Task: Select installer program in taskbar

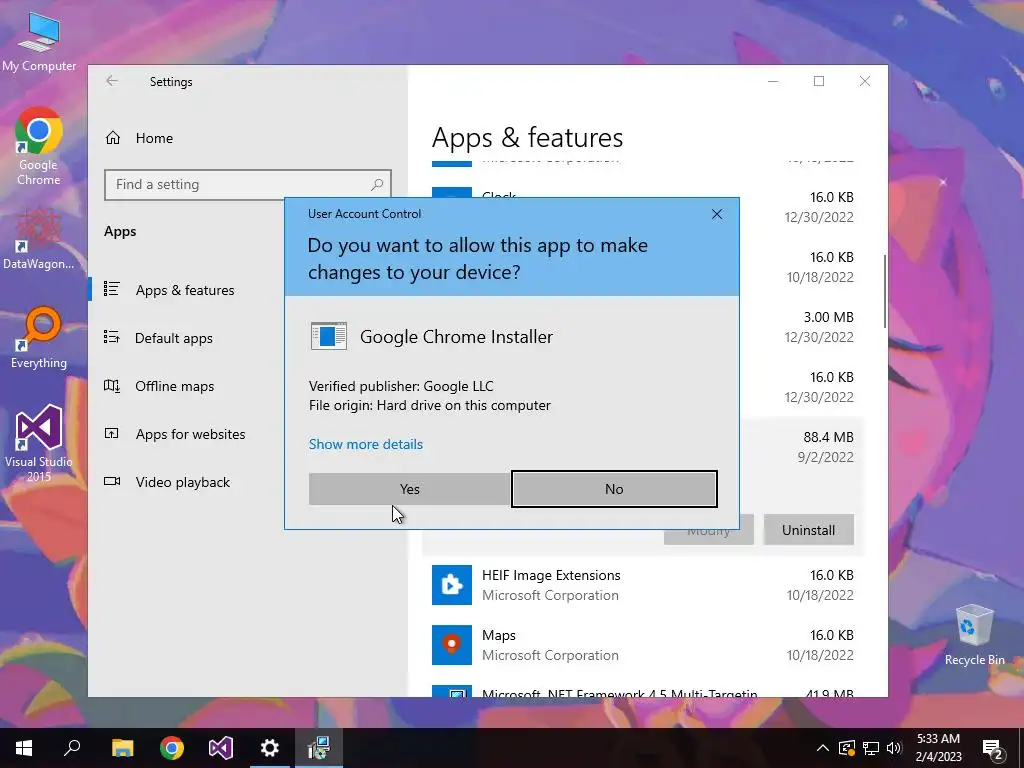Action: click(x=319, y=748)
